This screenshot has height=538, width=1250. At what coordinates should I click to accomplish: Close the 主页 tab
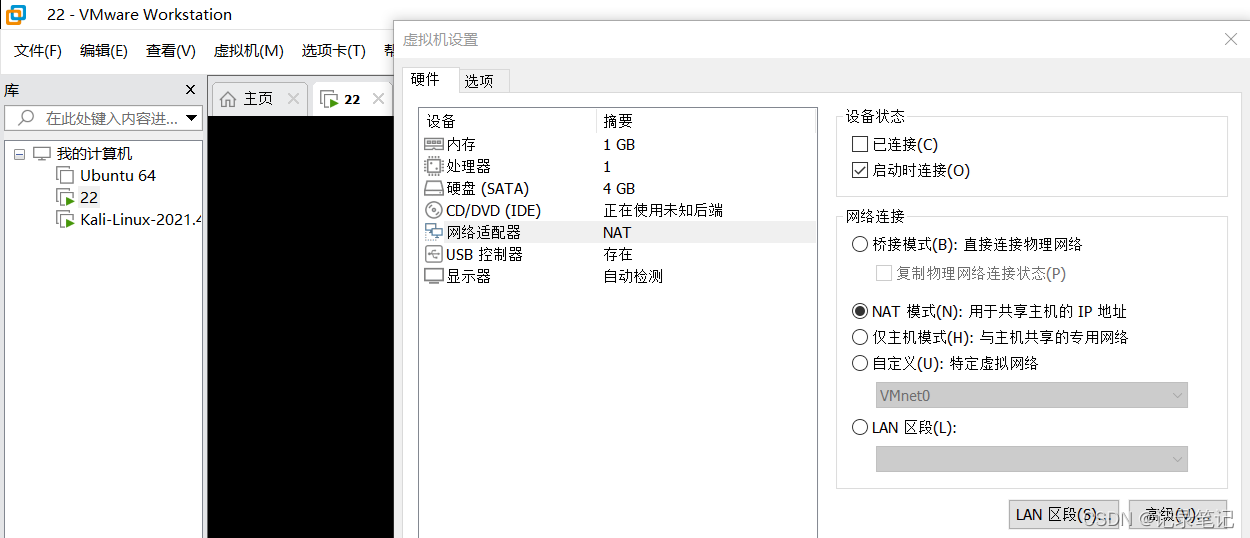pos(293,98)
